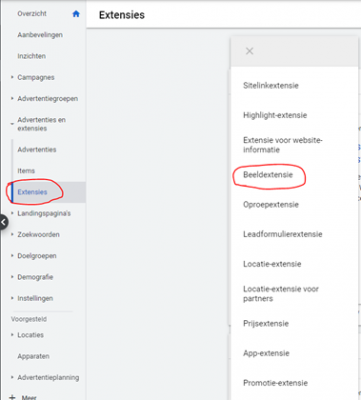Image resolution: width=361 pixels, height=400 pixels.
Task: Collapse the Advertenties en extensies section arrow
Action: [x=12, y=124]
